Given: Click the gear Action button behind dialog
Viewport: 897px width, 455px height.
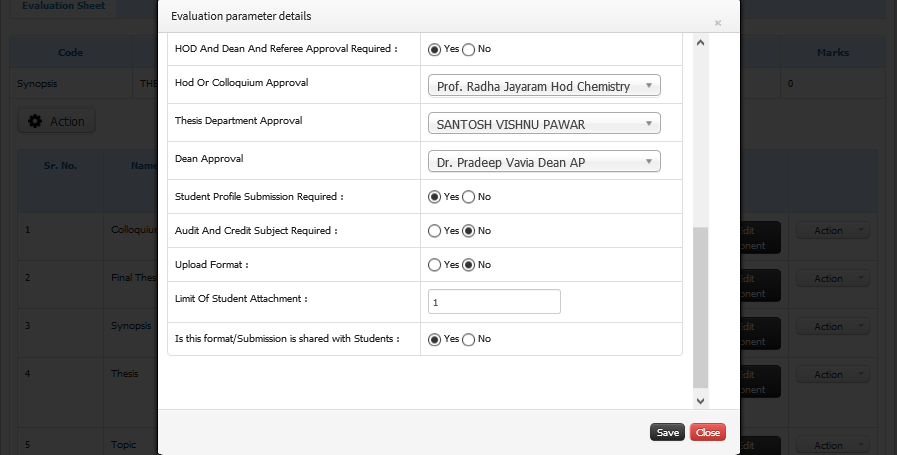Looking at the screenshot, I should [56, 121].
